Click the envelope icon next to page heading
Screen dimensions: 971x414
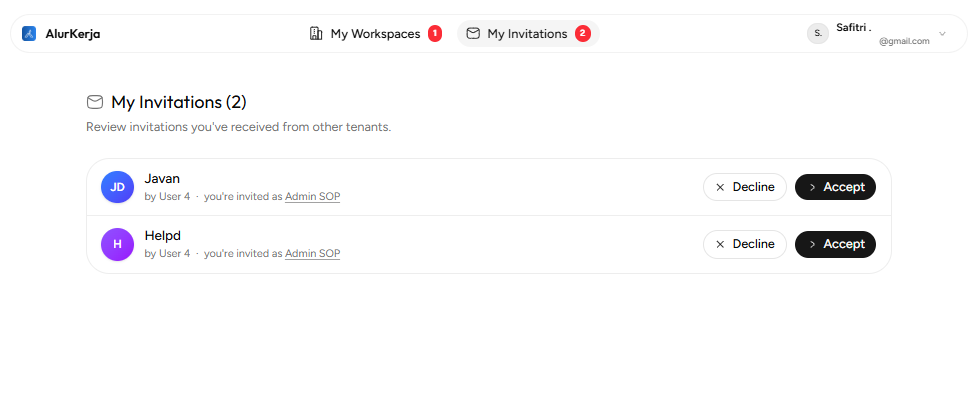[x=95, y=102]
